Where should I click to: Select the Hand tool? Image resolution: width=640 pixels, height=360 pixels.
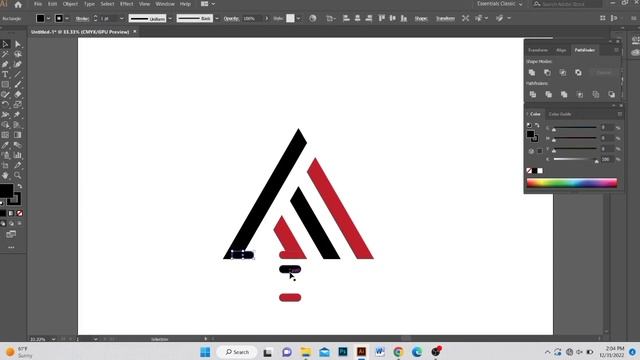[x=5, y=175]
